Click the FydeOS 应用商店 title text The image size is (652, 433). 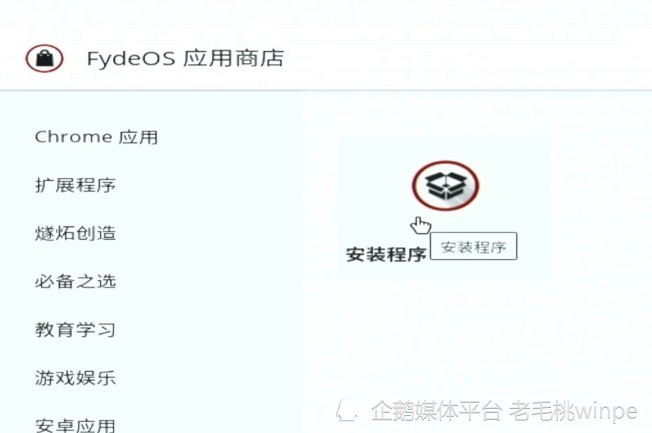point(185,58)
